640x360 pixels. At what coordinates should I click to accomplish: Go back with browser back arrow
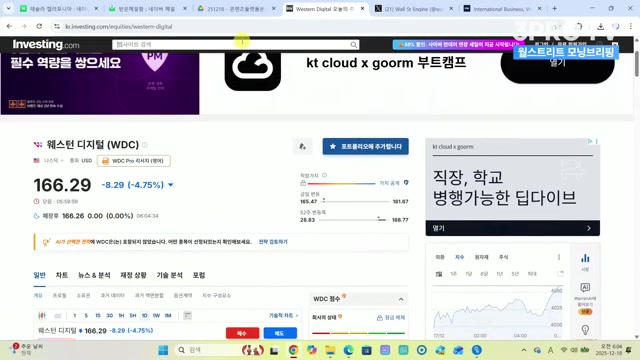click(x=9, y=26)
